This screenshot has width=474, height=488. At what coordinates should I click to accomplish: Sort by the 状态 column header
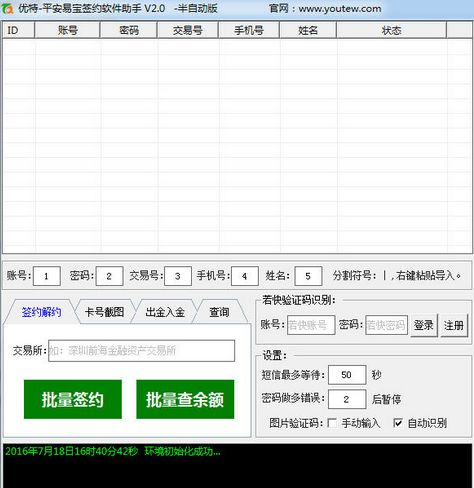391,30
